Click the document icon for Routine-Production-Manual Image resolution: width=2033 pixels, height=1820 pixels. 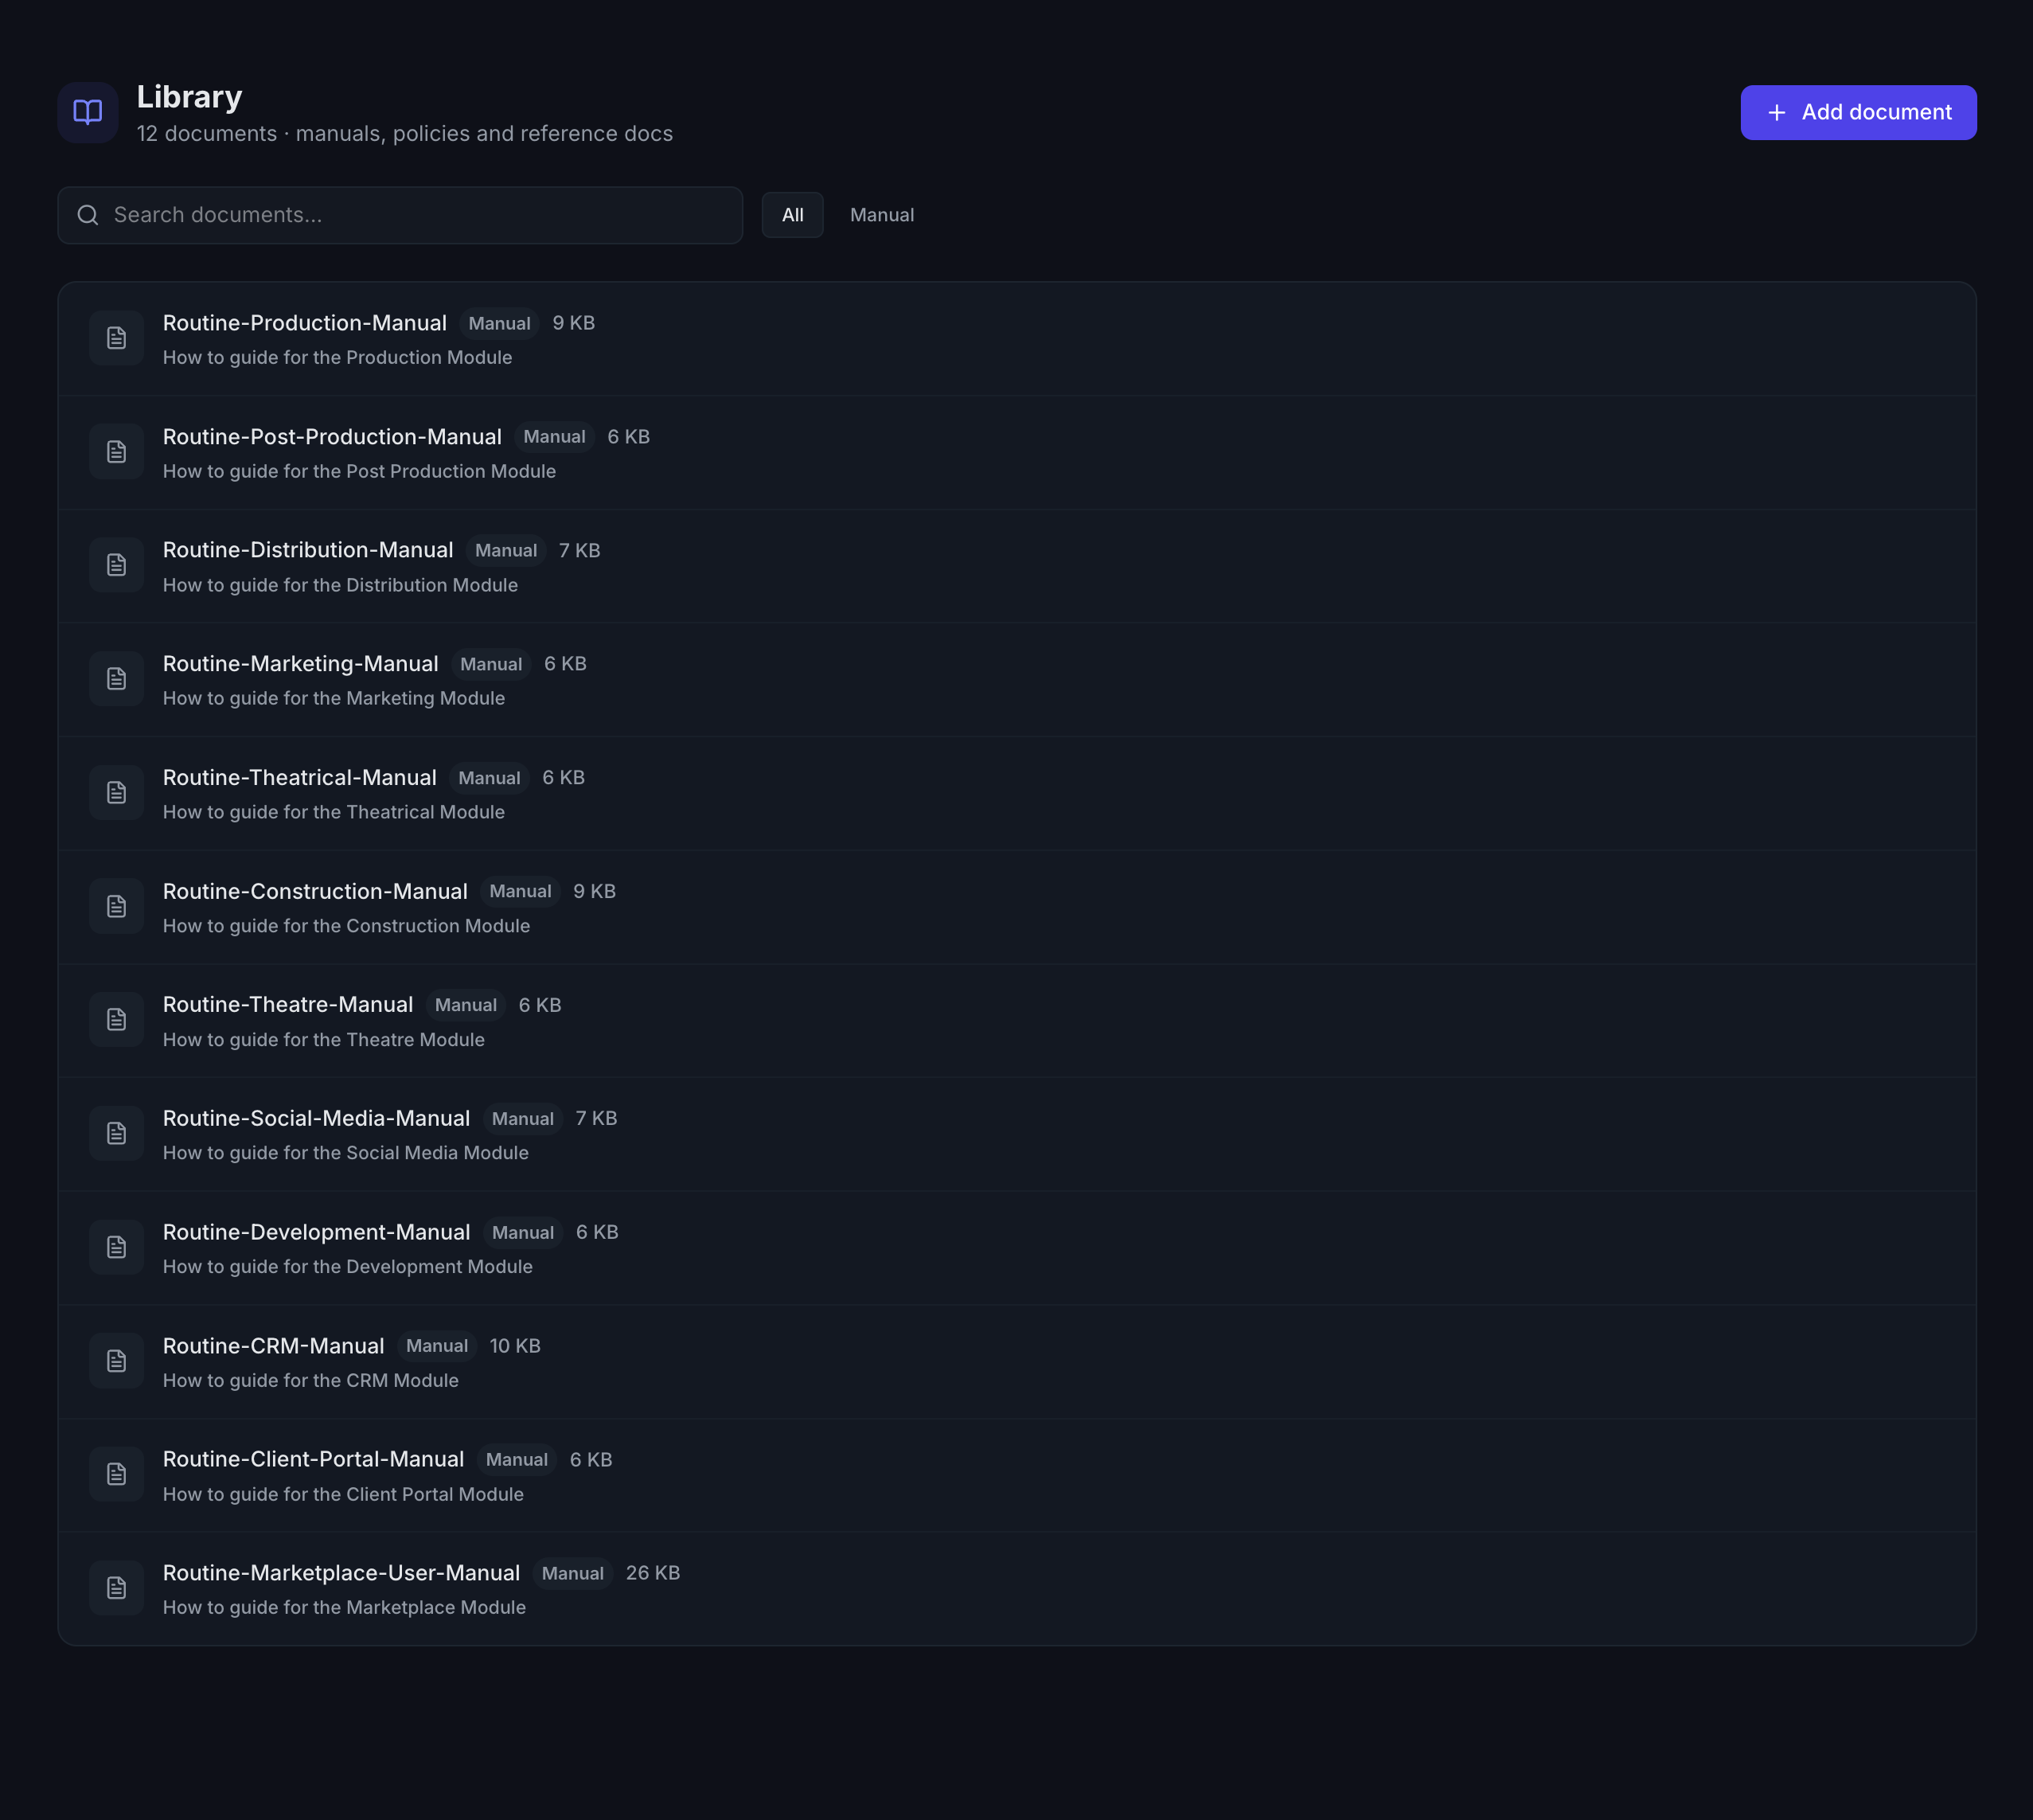click(117, 338)
